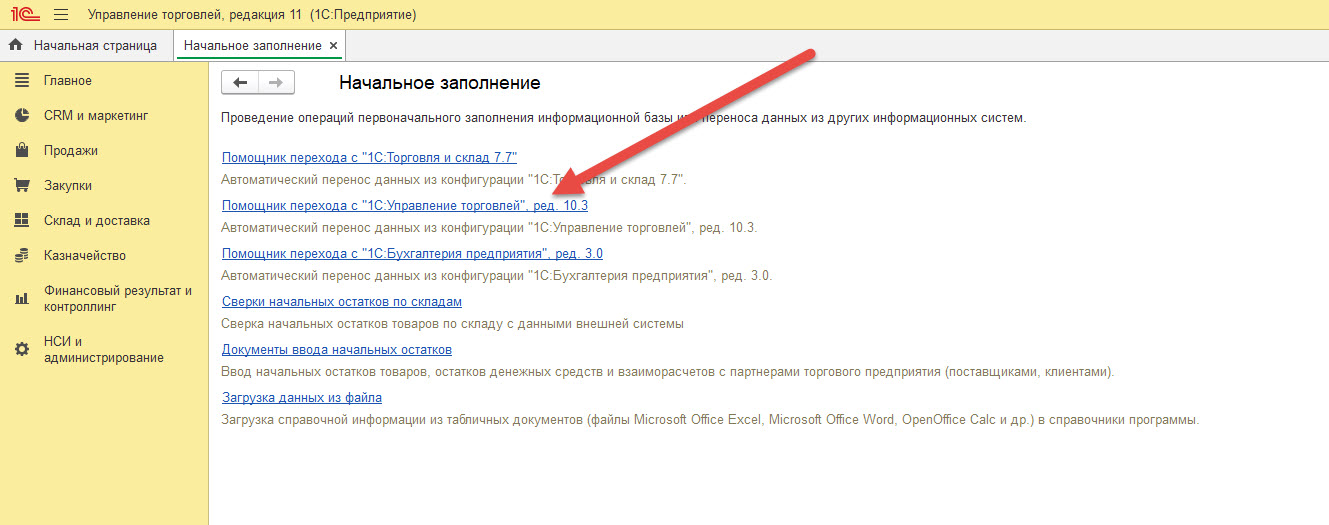
Task: Open Сверки начальных остатков по складам link
Action: click(342, 301)
